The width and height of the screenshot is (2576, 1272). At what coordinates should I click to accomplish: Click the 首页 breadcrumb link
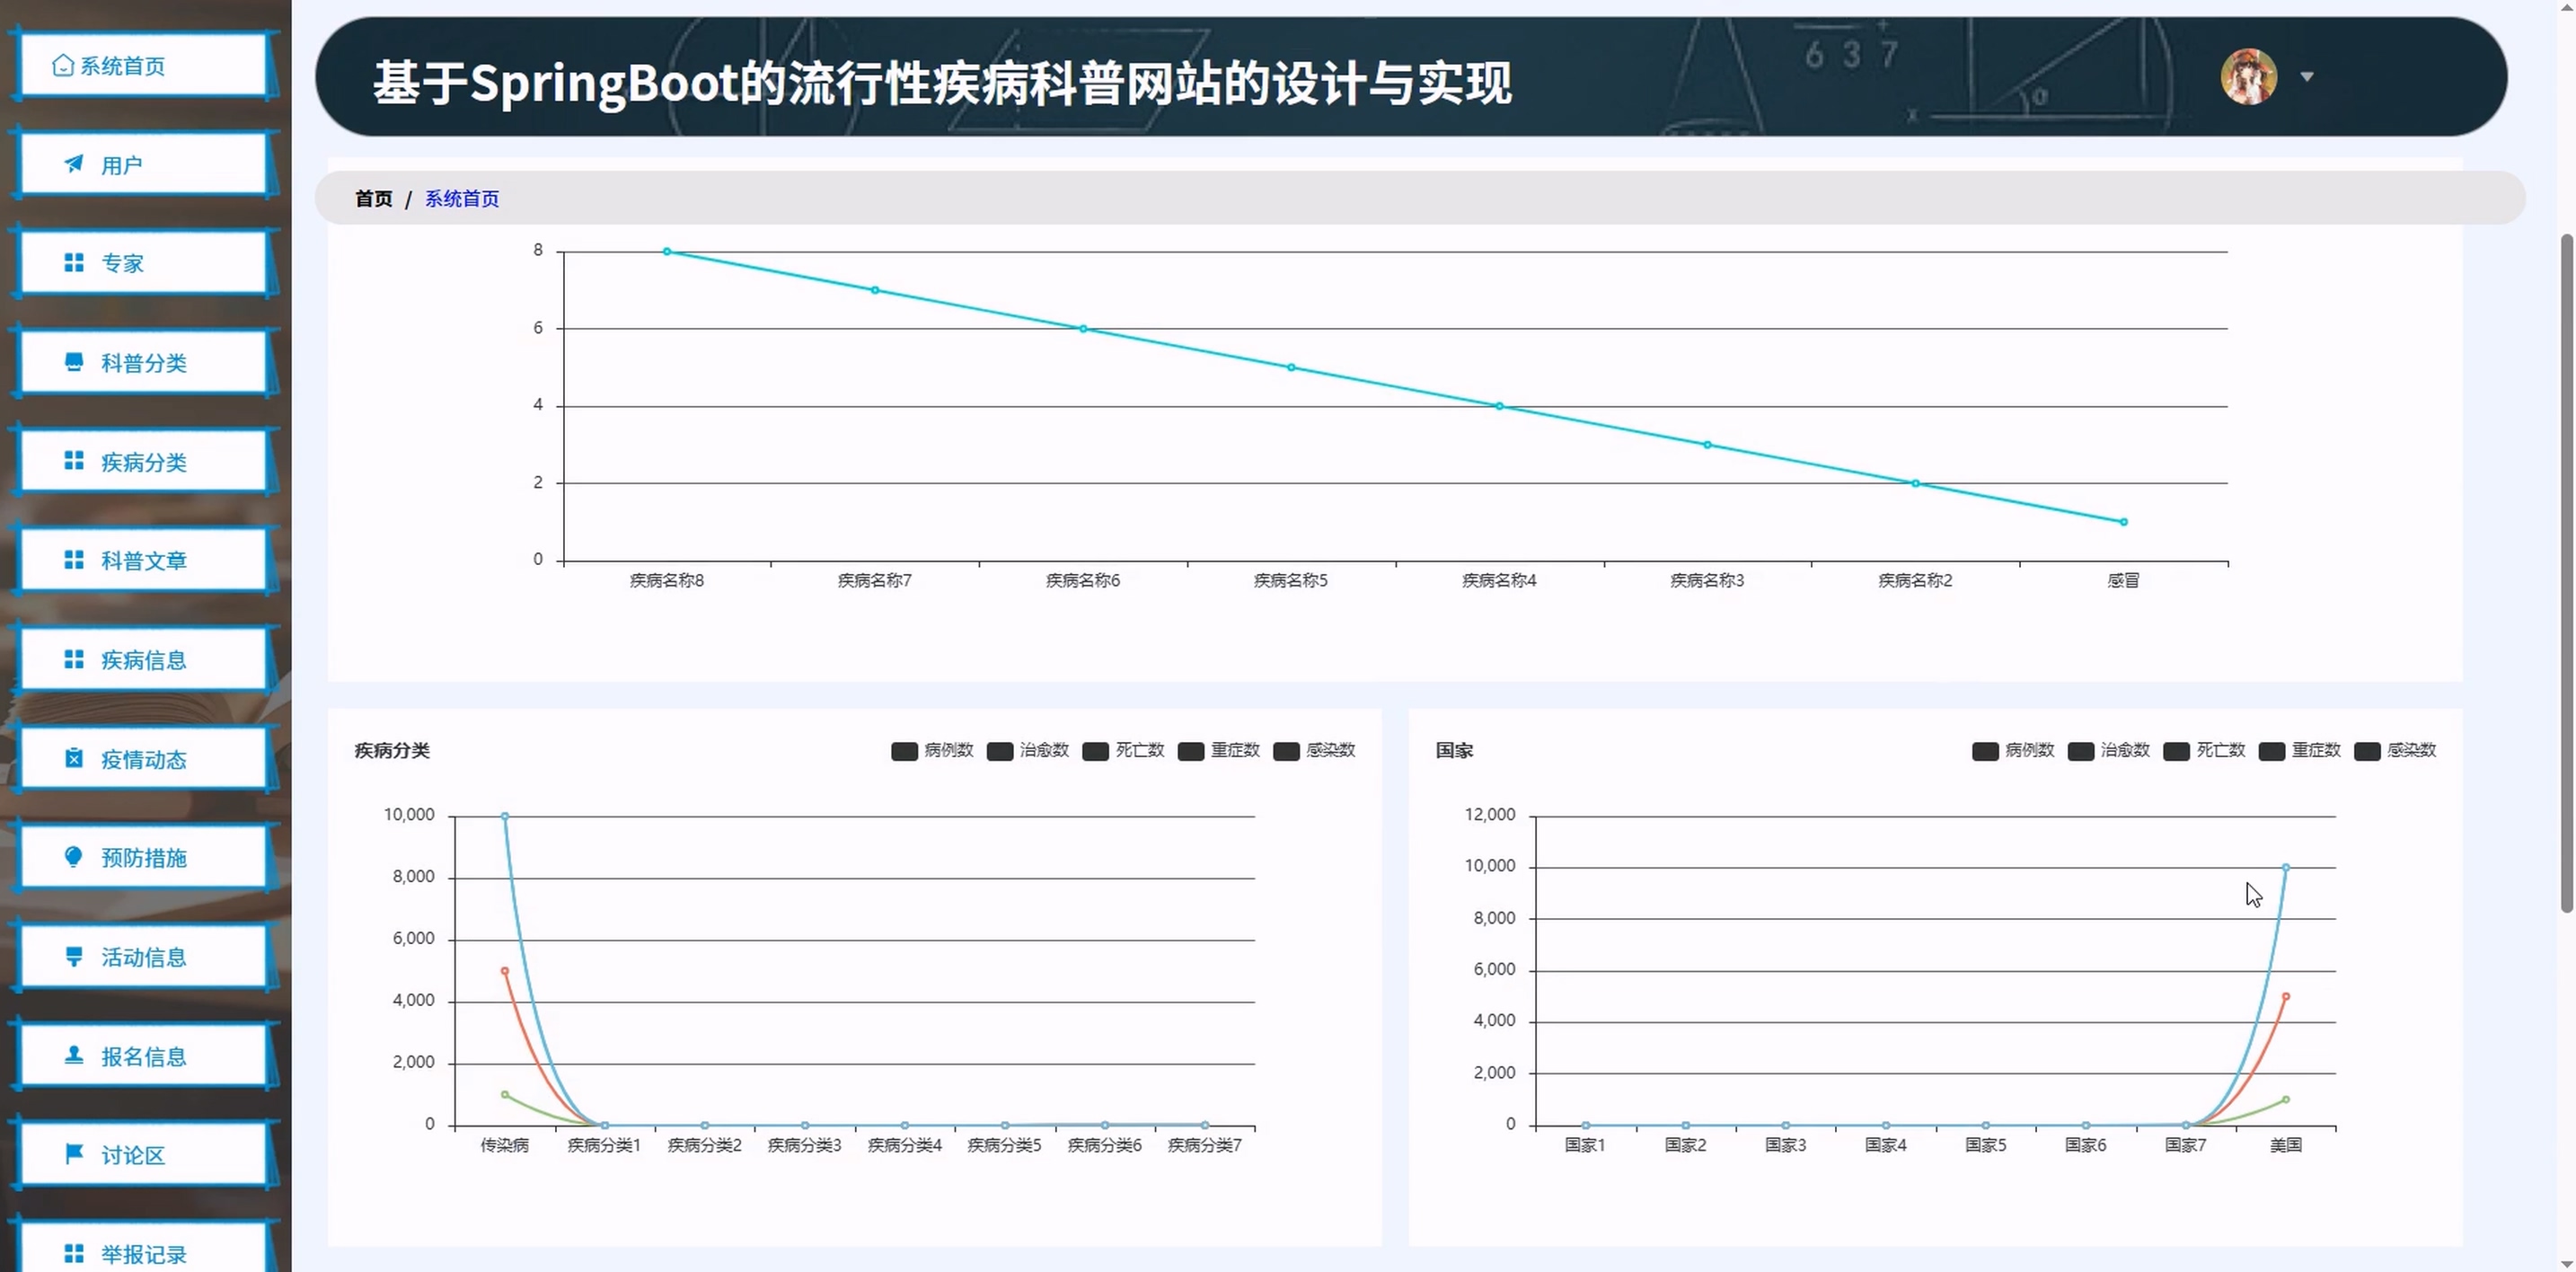click(374, 199)
